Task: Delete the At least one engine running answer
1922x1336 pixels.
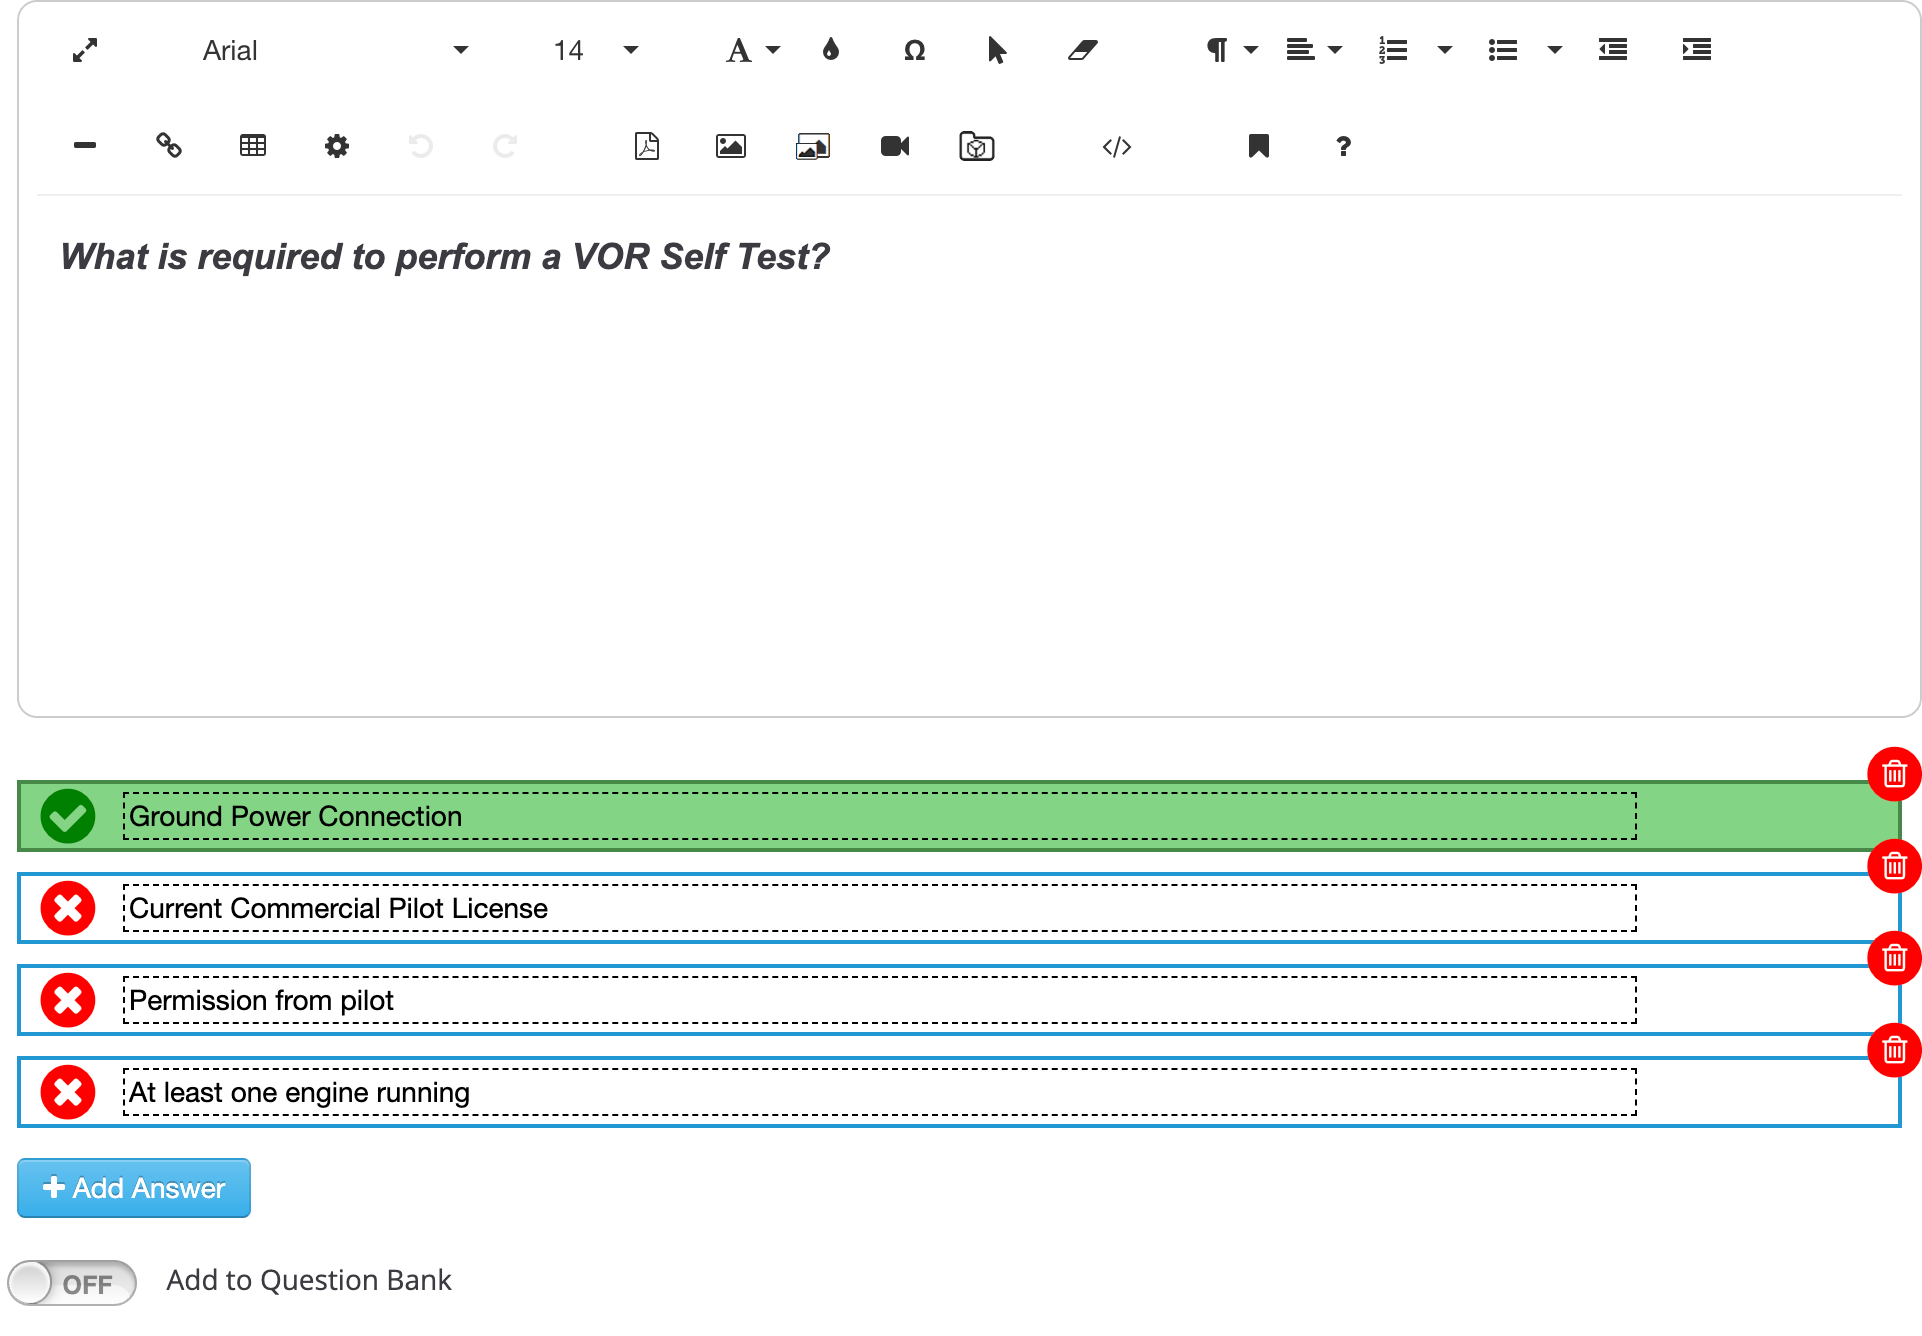Action: (x=1894, y=1050)
